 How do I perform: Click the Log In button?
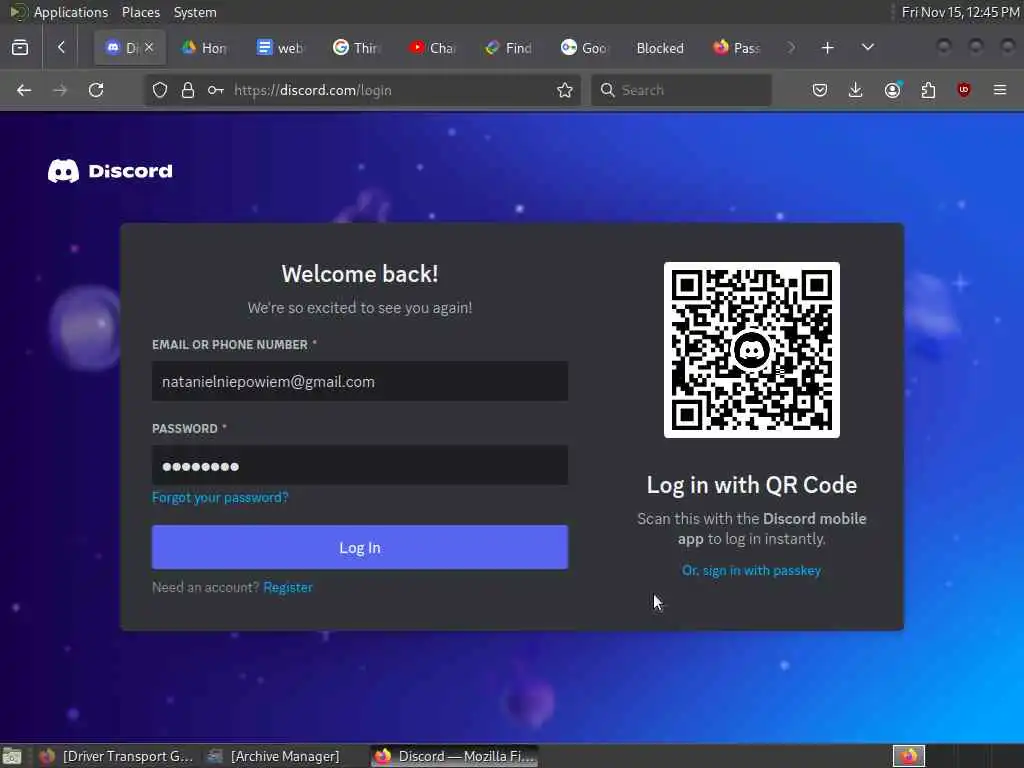(360, 547)
